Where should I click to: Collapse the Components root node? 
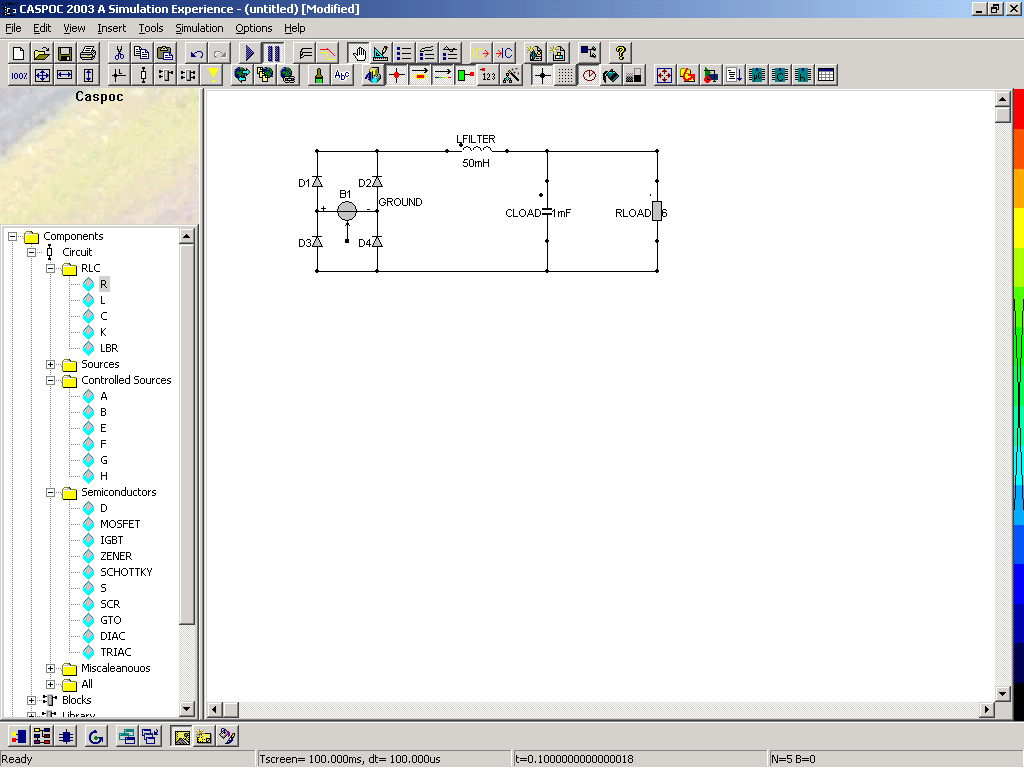[x=12, y=236]
